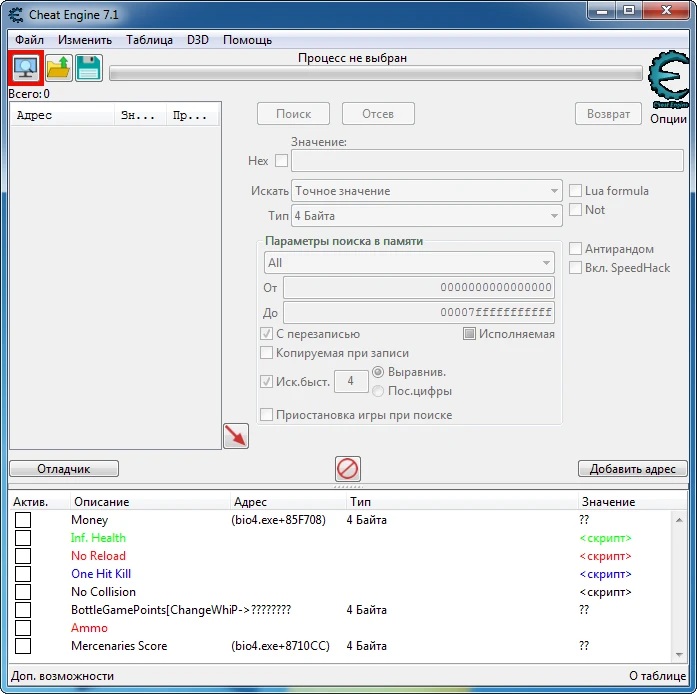Click address table scrollbar down arrow
The height and width of the screenshot is (694, 697).
679,654
